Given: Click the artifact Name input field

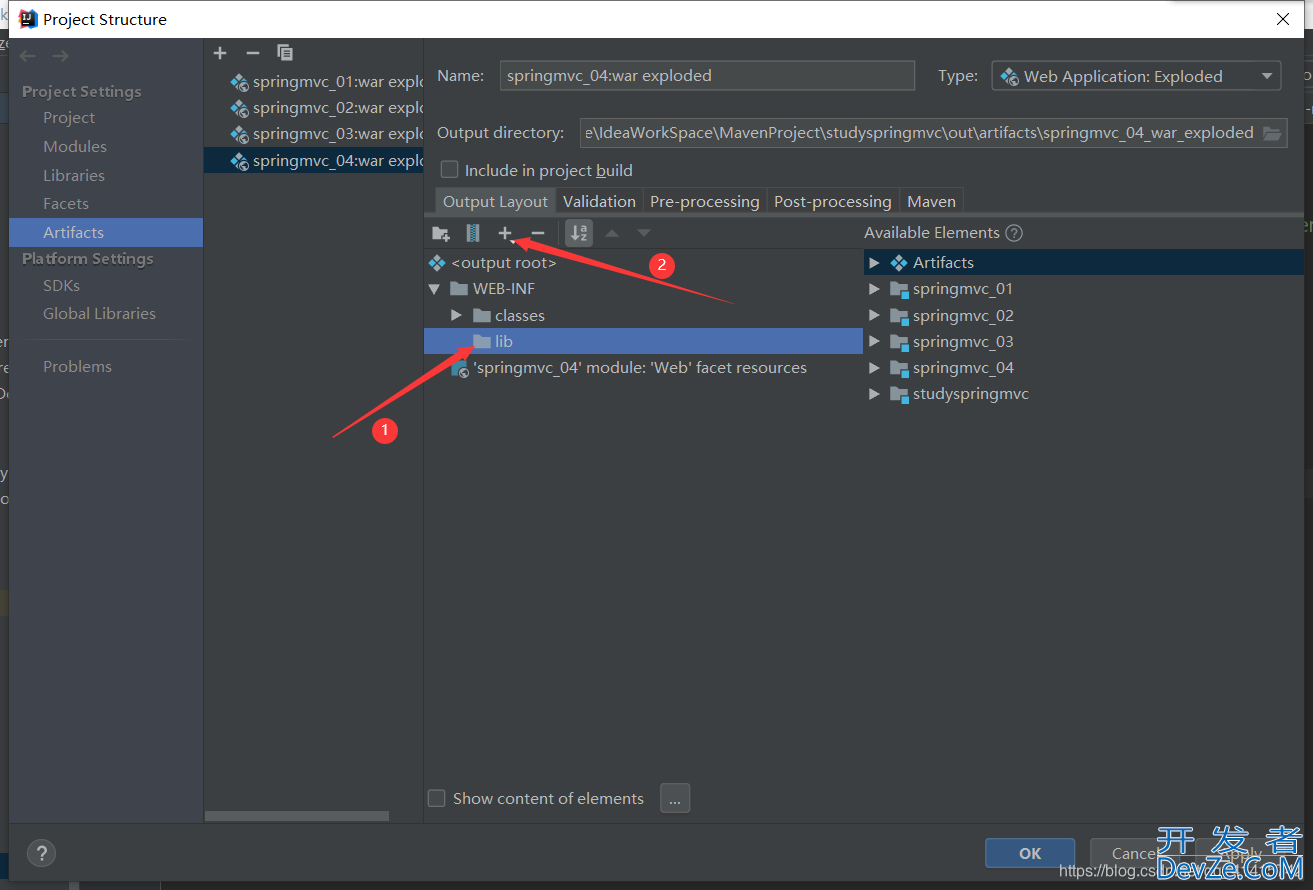Looking at the screenshot, I should pos(707,76).
